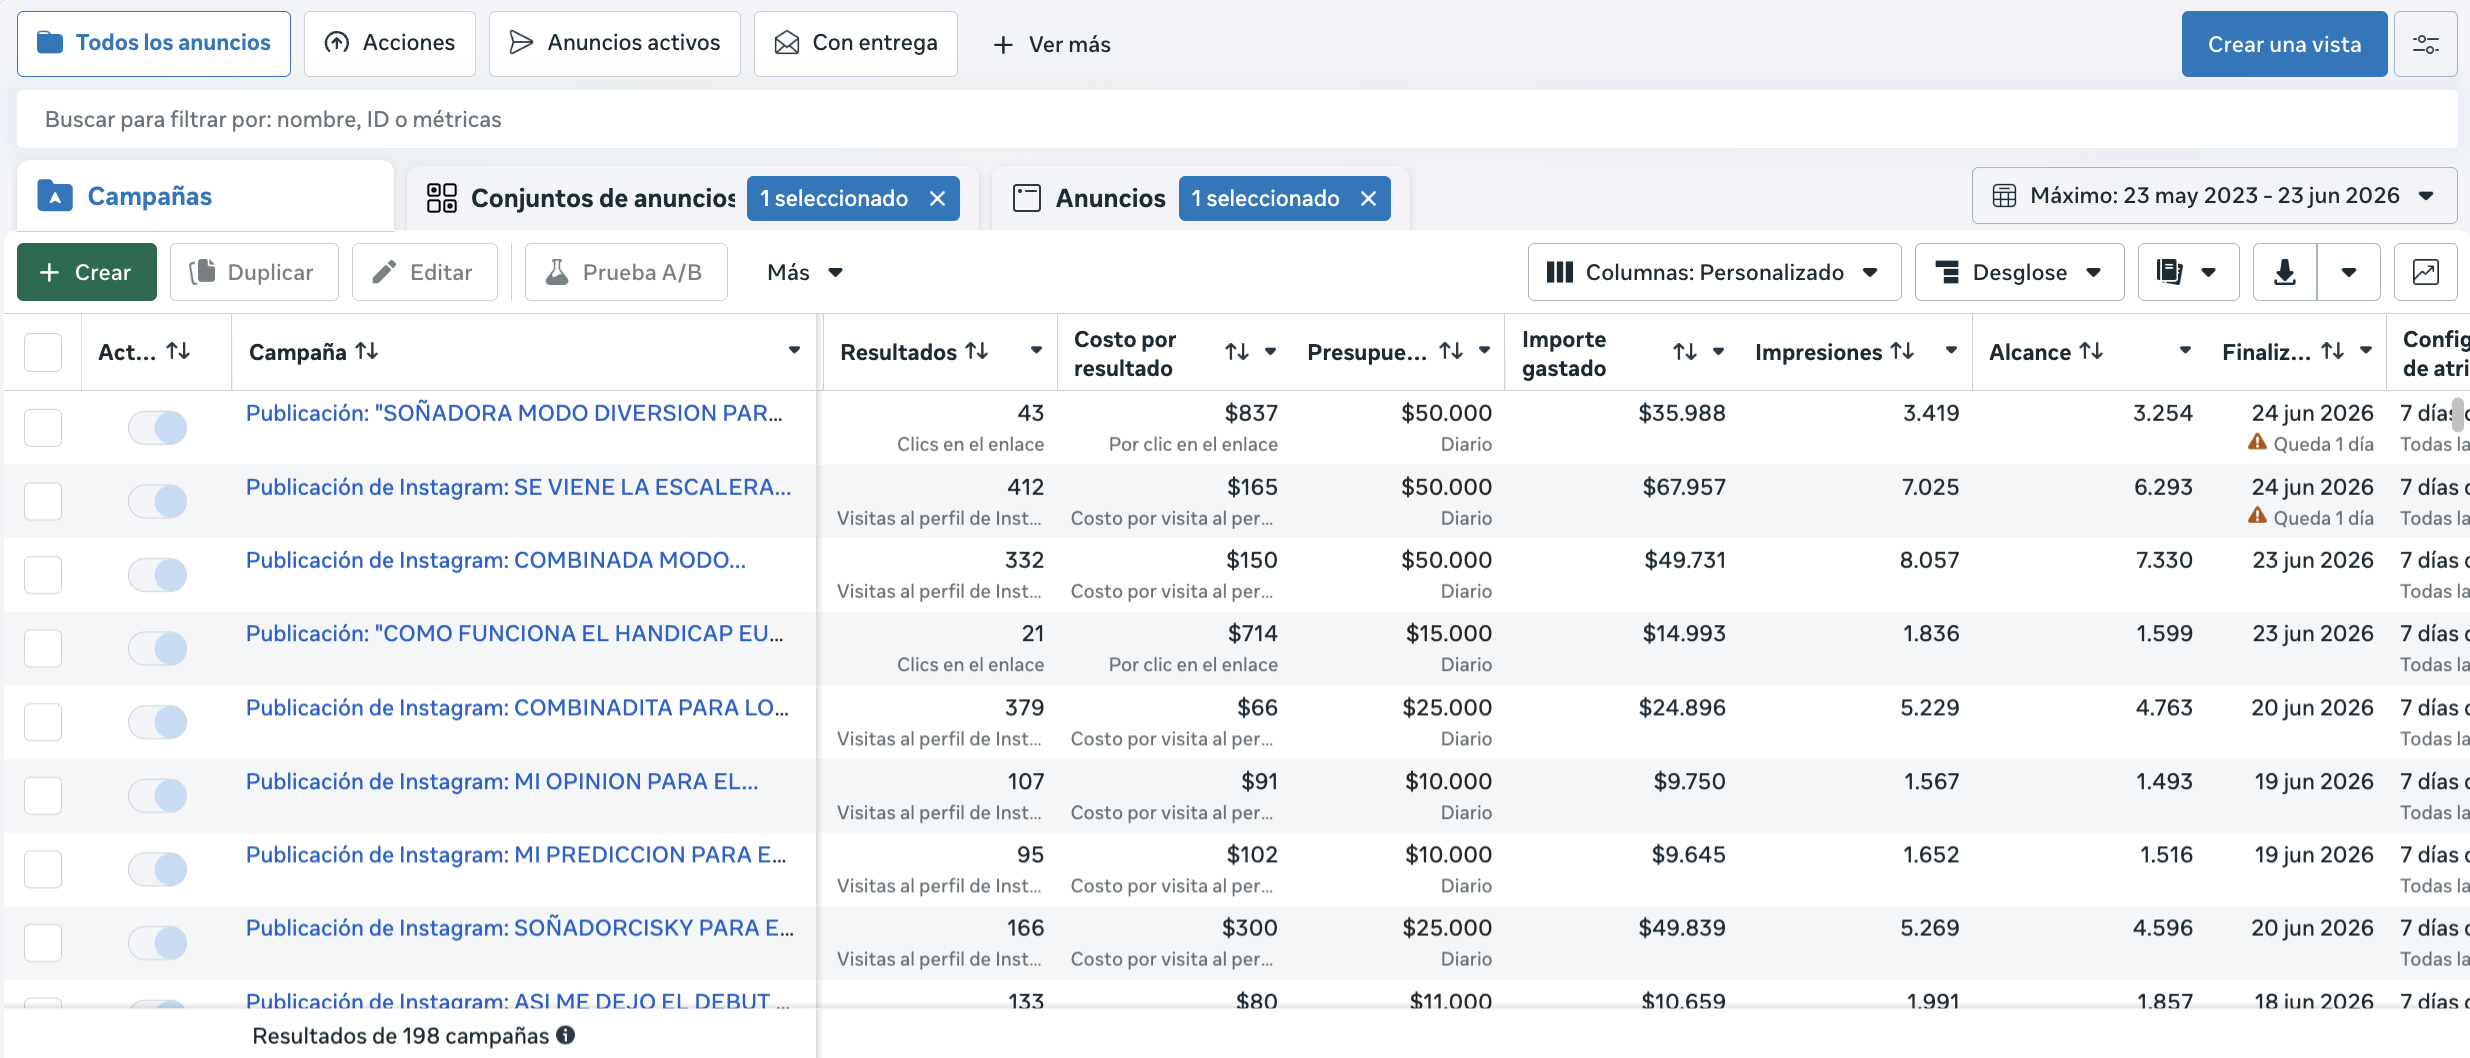2470x1058 pixels.
Task: Open the charts panel icon
Action: tap(2425, 272)
